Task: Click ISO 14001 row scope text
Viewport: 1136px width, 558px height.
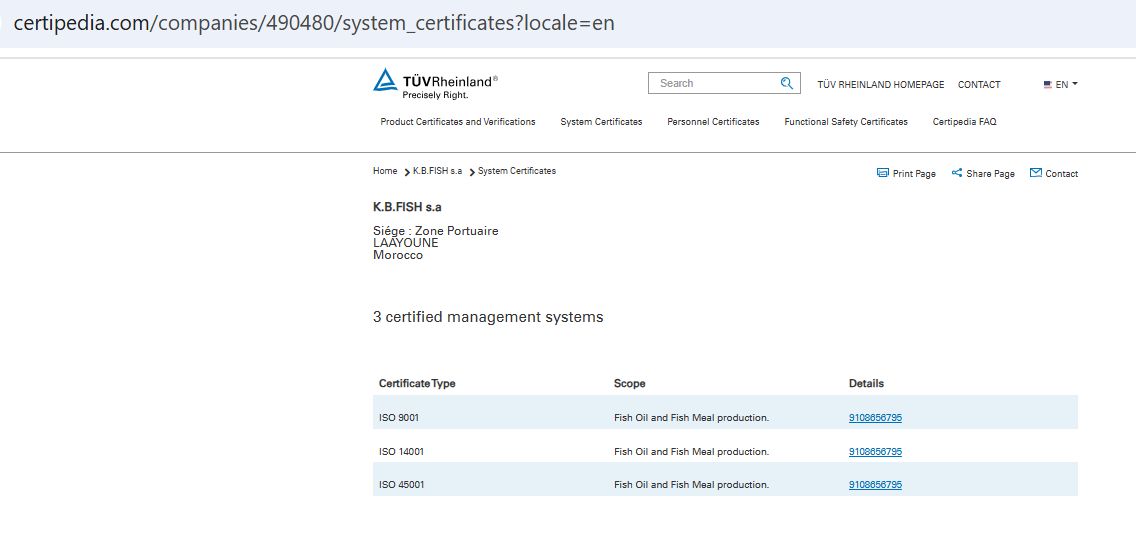Action: click(x=691, y=451)
